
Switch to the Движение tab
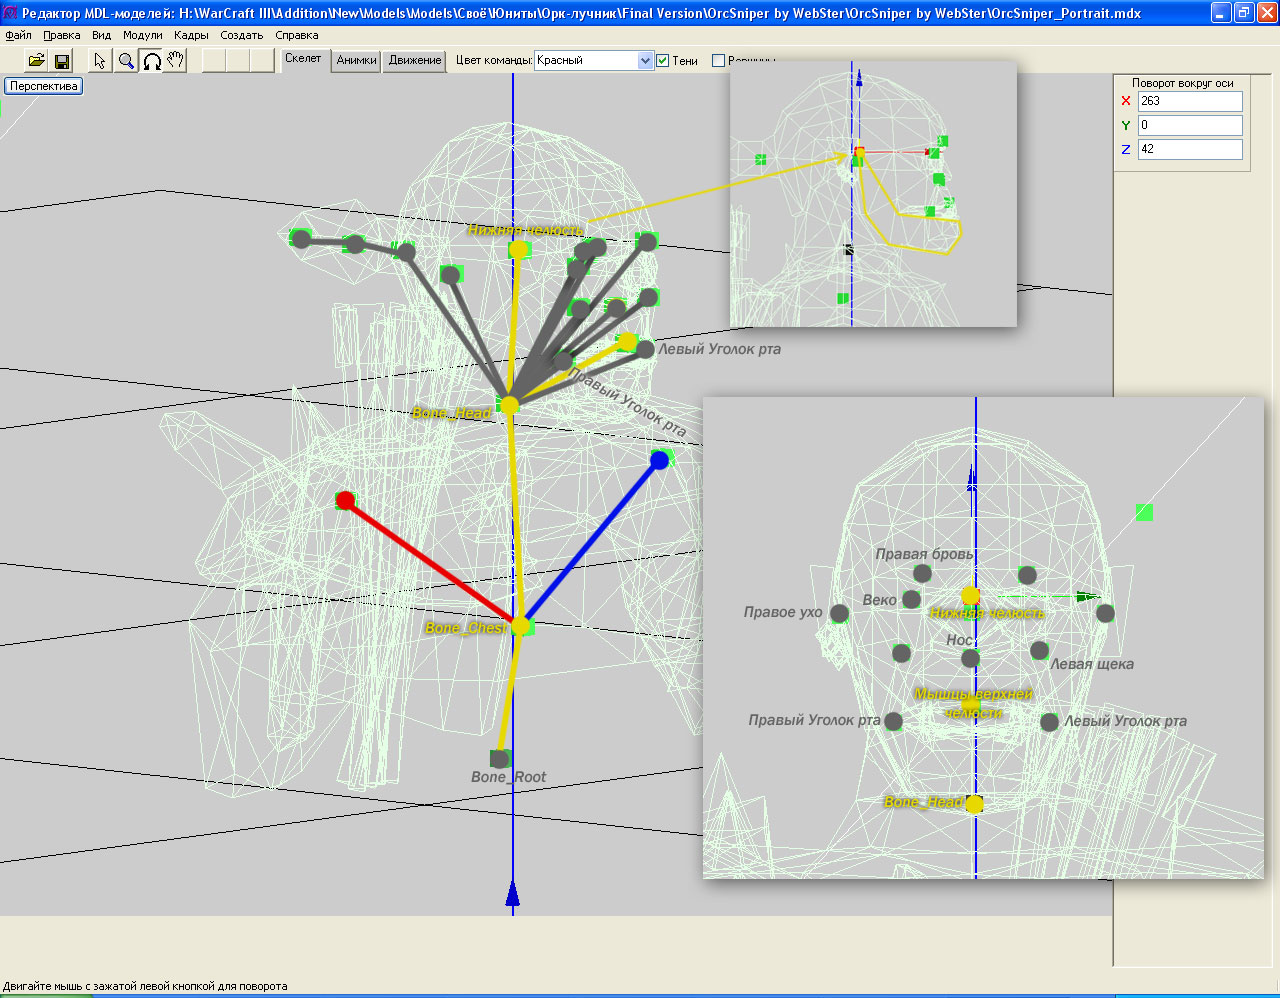[x=415, y=61]
